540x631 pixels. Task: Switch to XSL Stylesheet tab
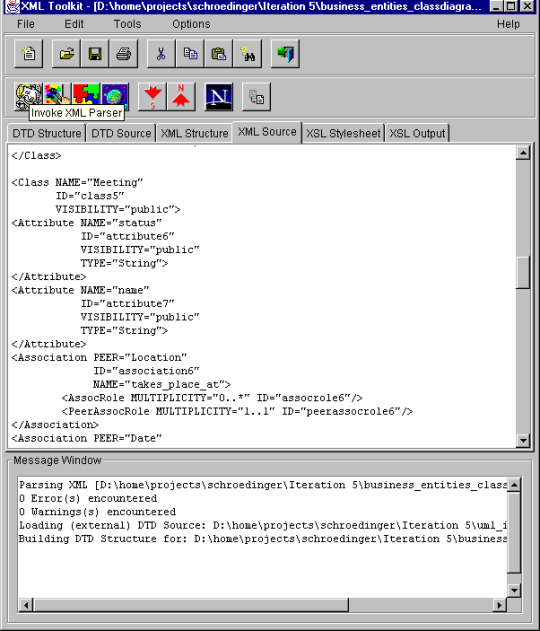(x=343, y=133)
